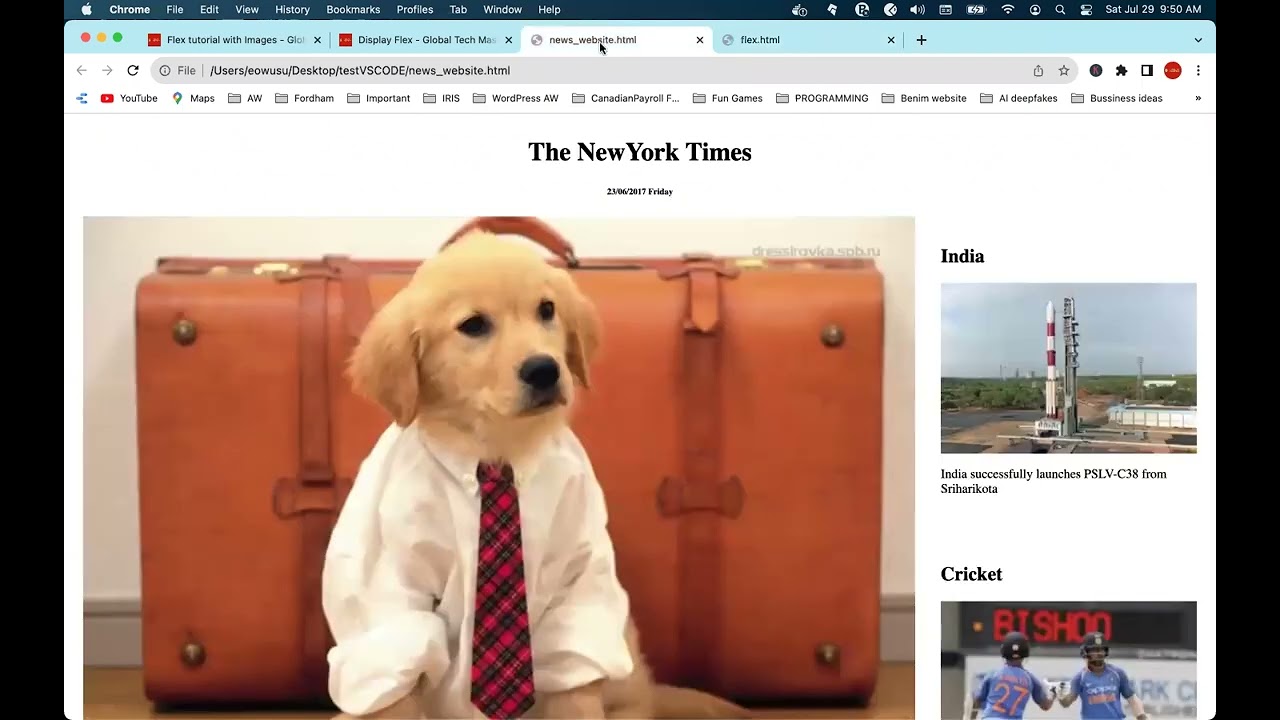
Task: Open the WordPress AW bookmarks folder
Action: (515, 98)
